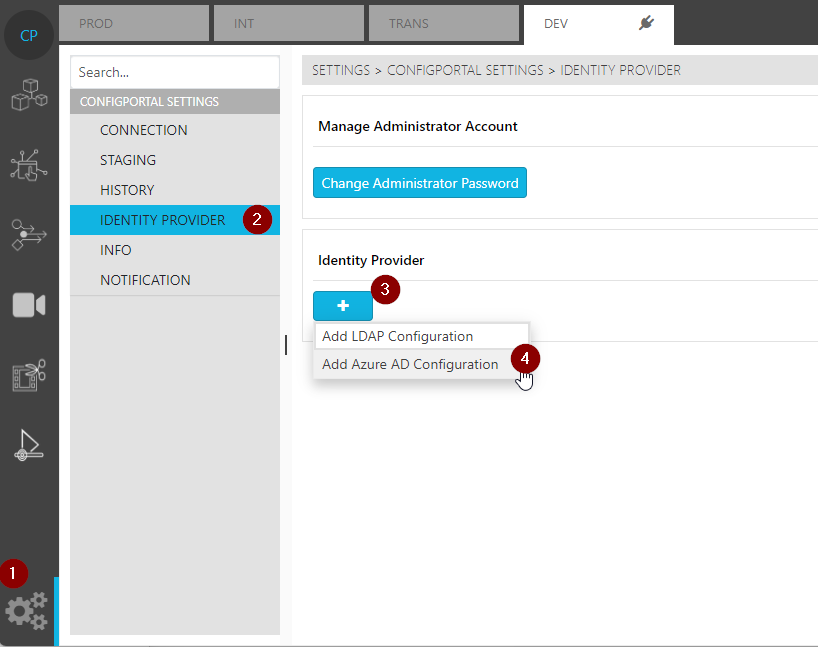This screenshot has height=647, width=818.
Task: Click the triangle ruler sidebar icon
Action: click(x=29, y=445)
